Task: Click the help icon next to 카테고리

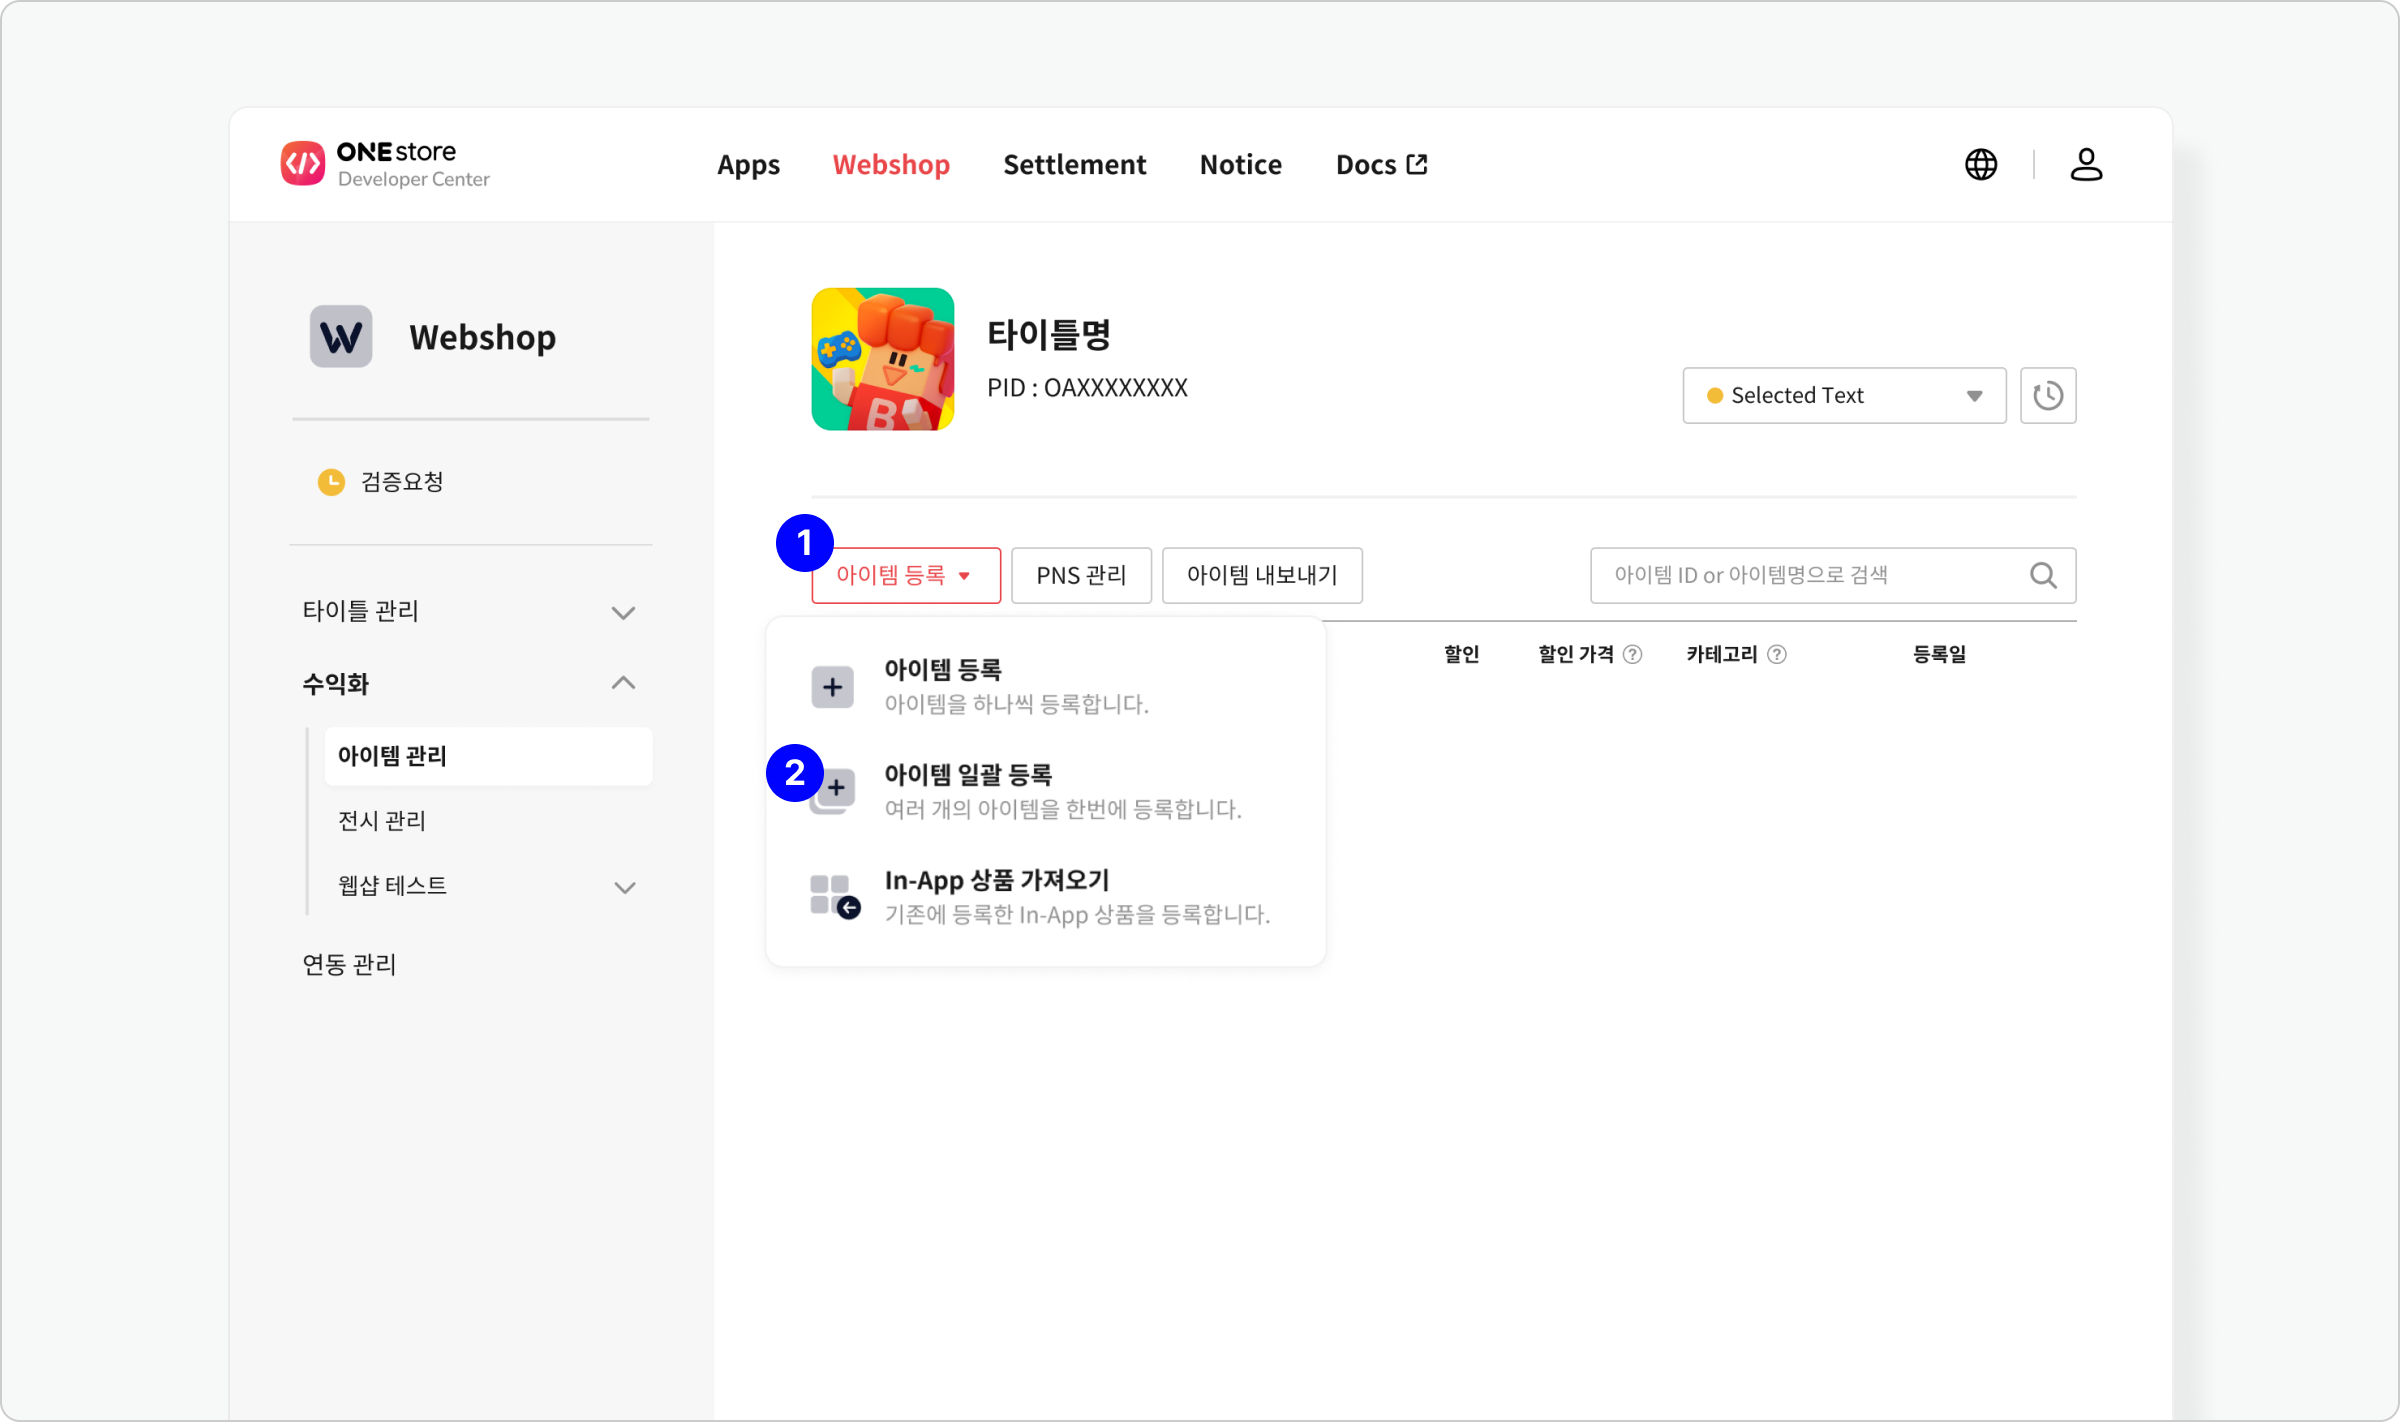Action: point(1776,654)
